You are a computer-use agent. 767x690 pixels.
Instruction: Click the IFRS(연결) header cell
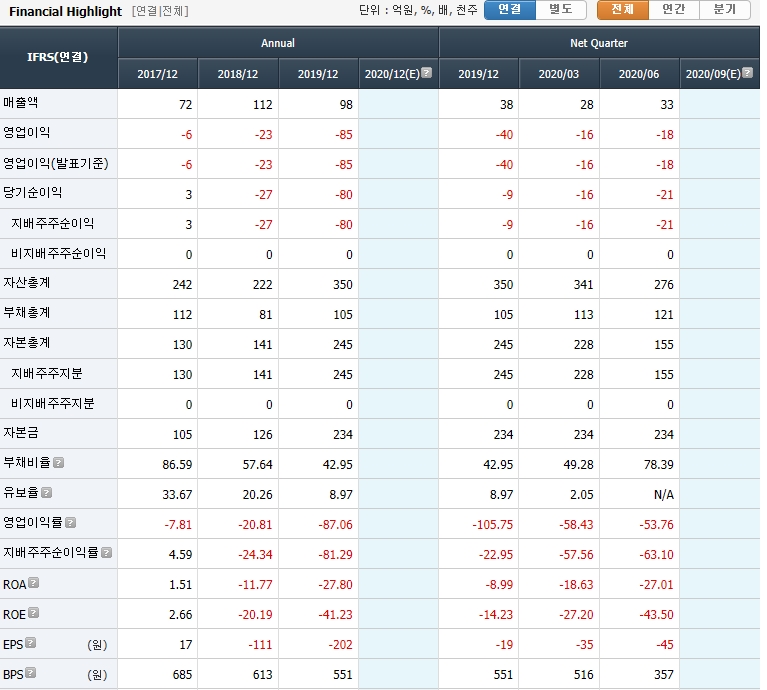[58, 58]
